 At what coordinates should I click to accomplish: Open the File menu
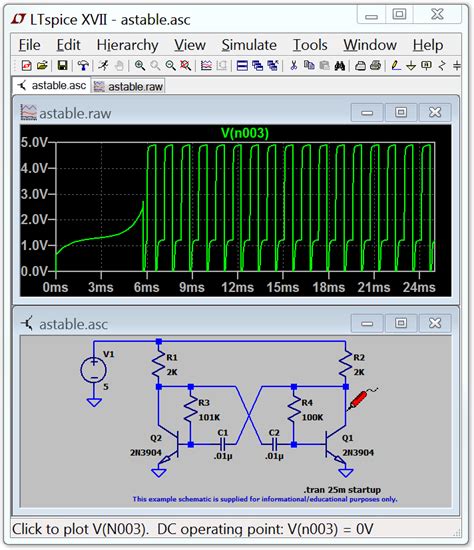[x=29, y=45]
